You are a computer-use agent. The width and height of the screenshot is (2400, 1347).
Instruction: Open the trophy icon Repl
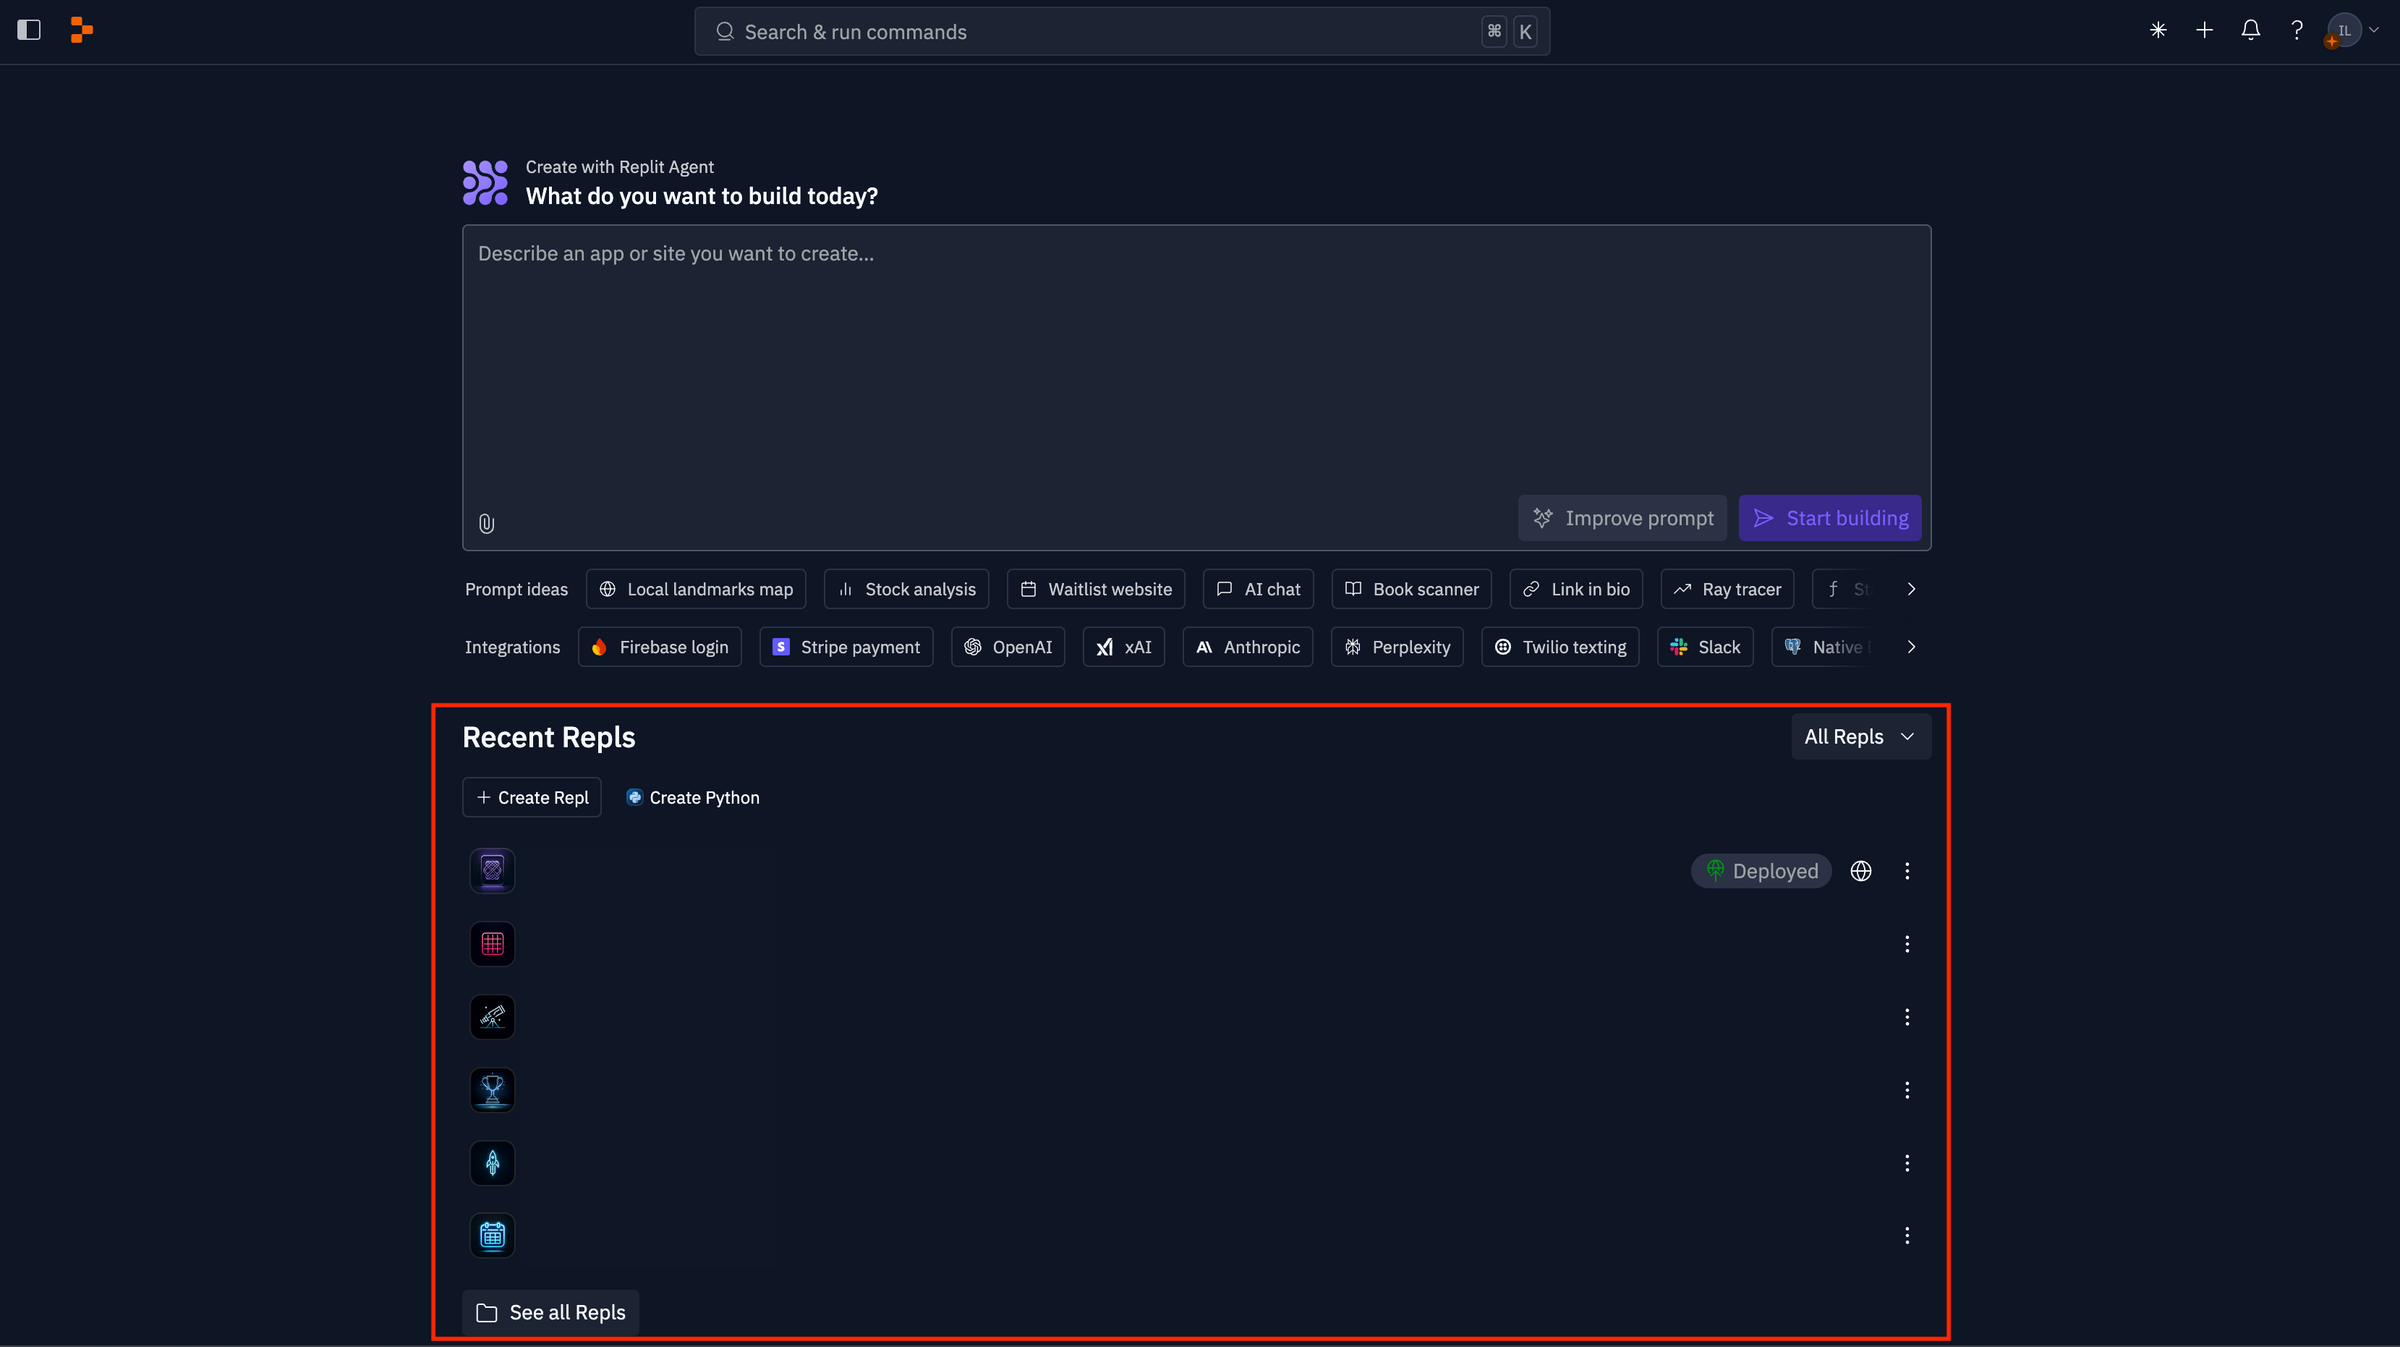click(x=492, y=1090)
